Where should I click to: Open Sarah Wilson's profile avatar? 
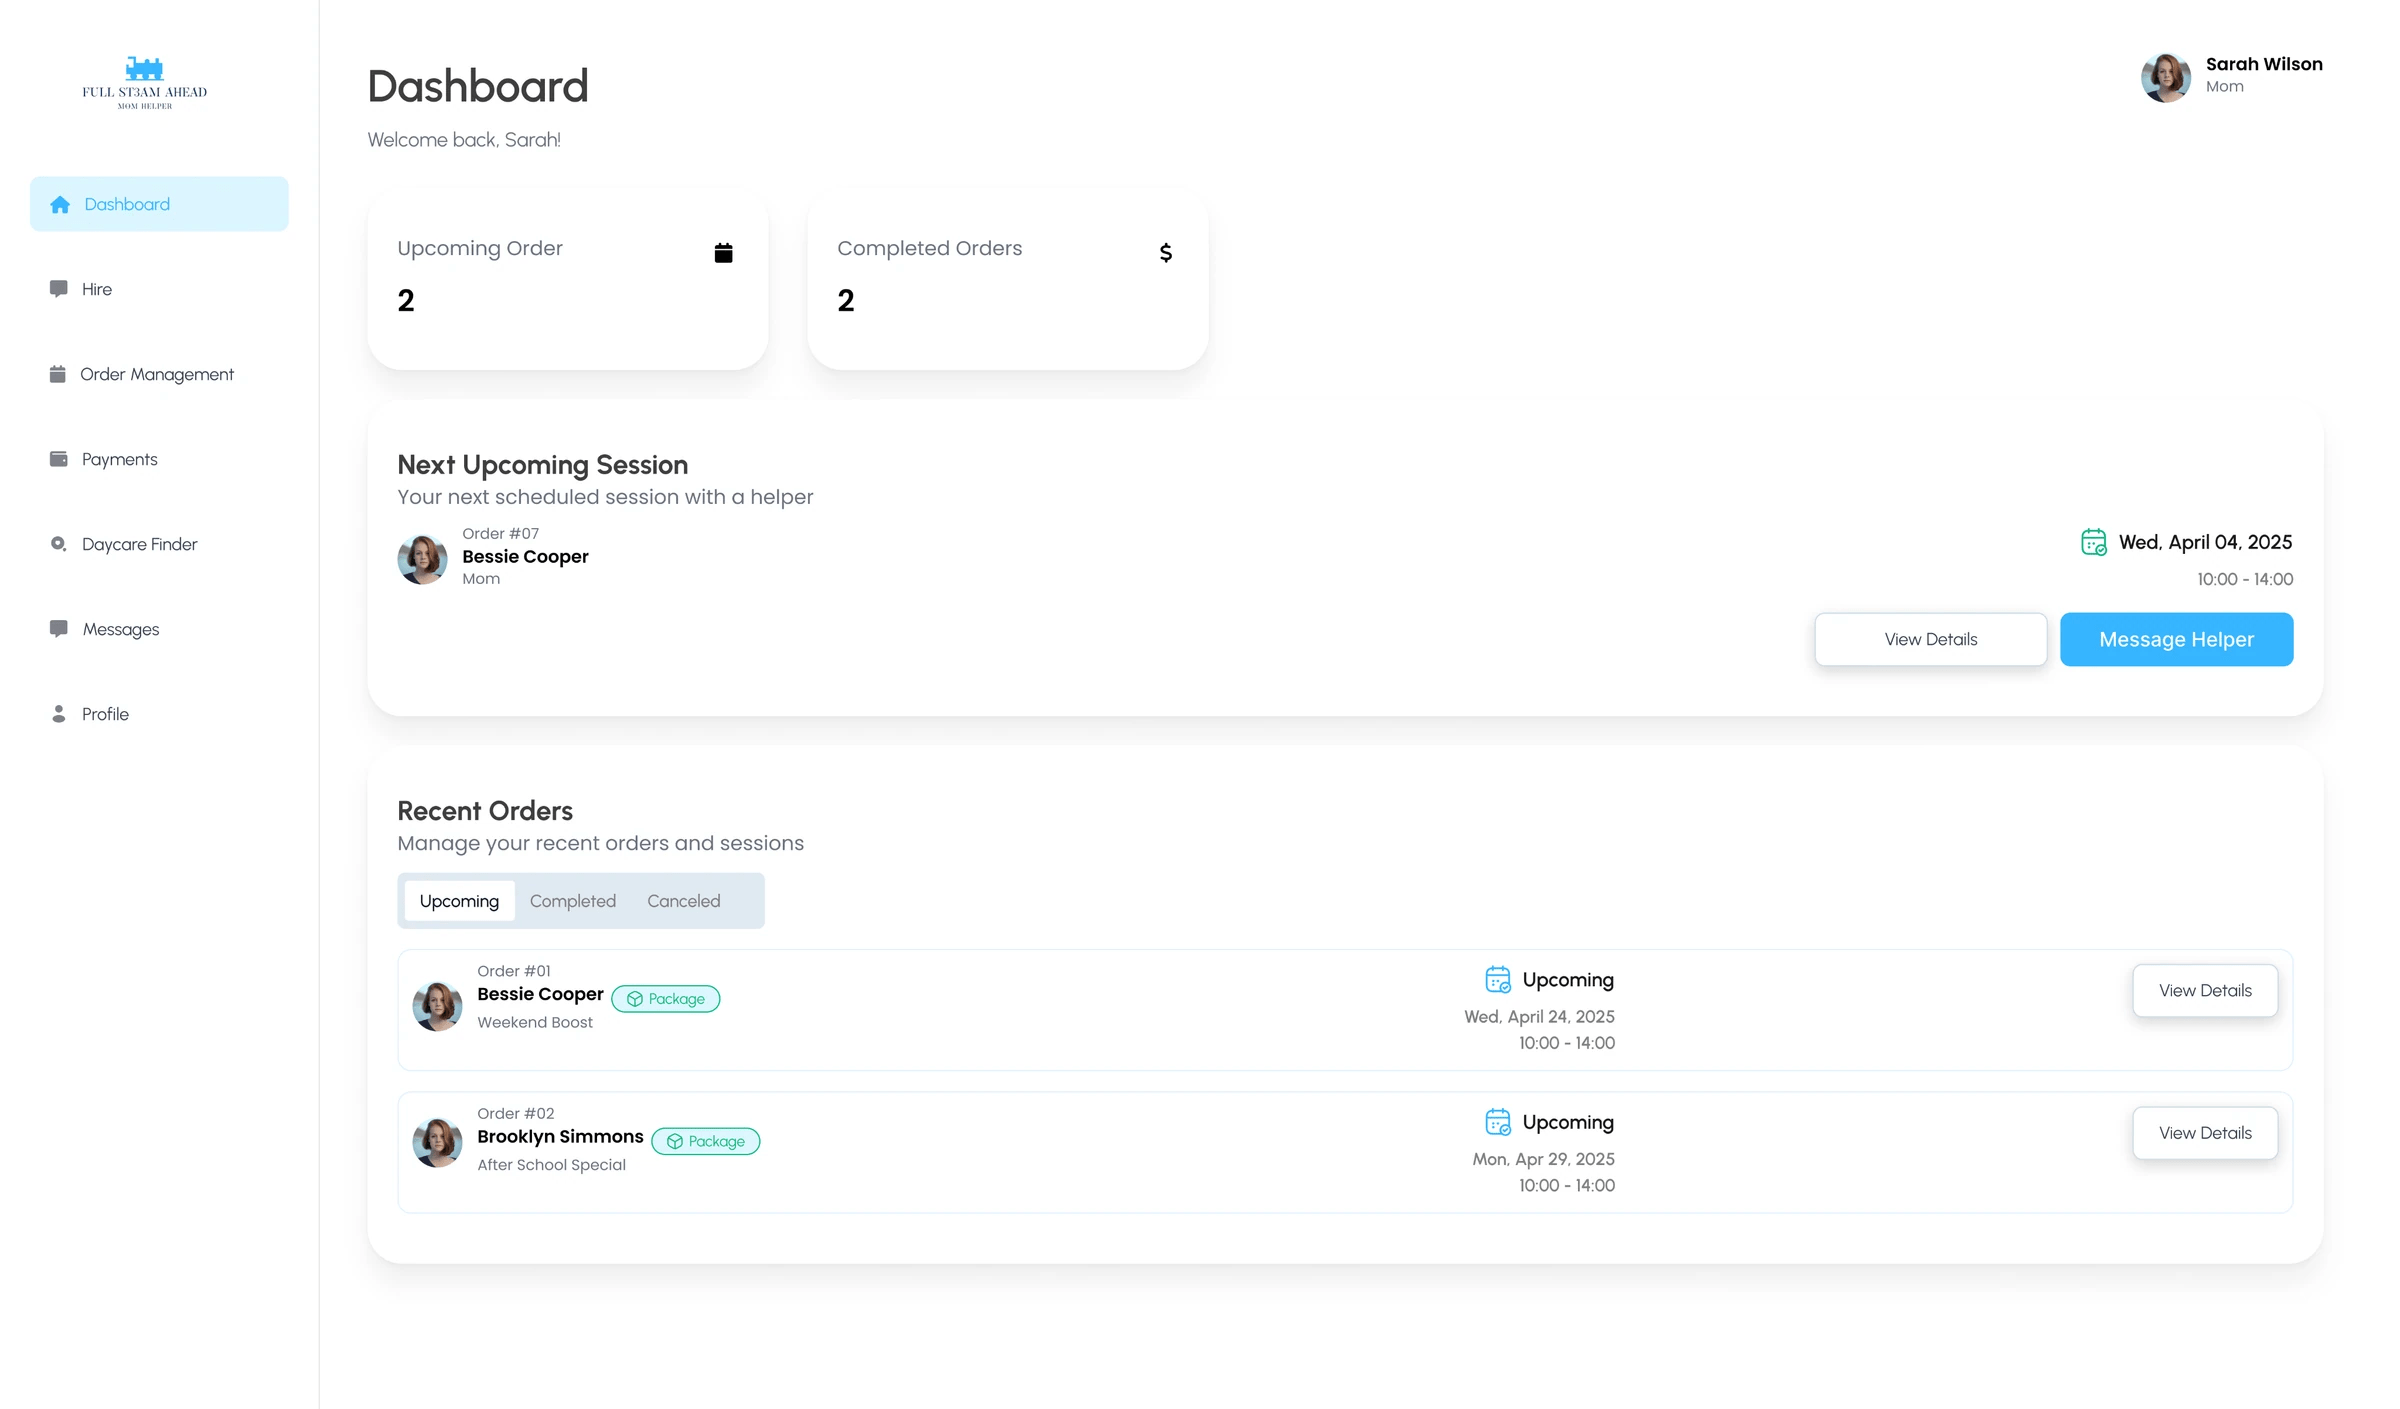point(2166,77)
